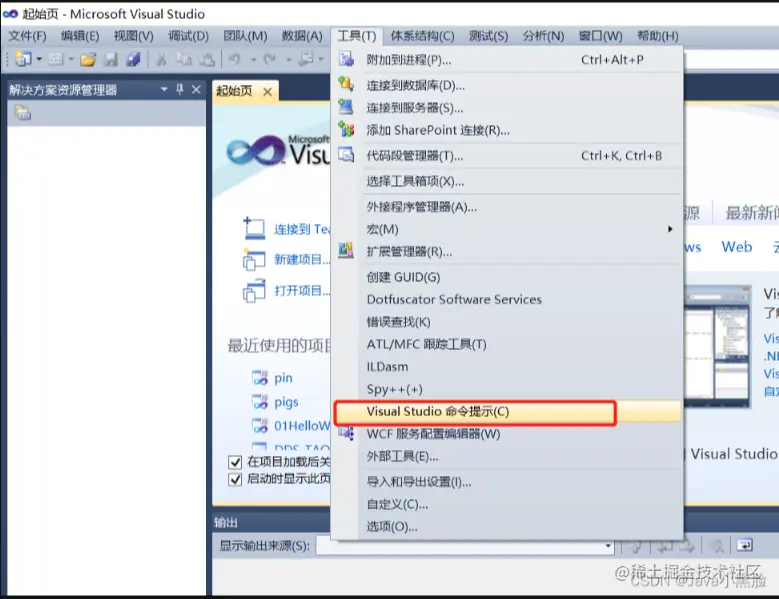Choose 选项(O)... from Tools menu
This screenshot has height=599, width=779.
coord(508,526)
